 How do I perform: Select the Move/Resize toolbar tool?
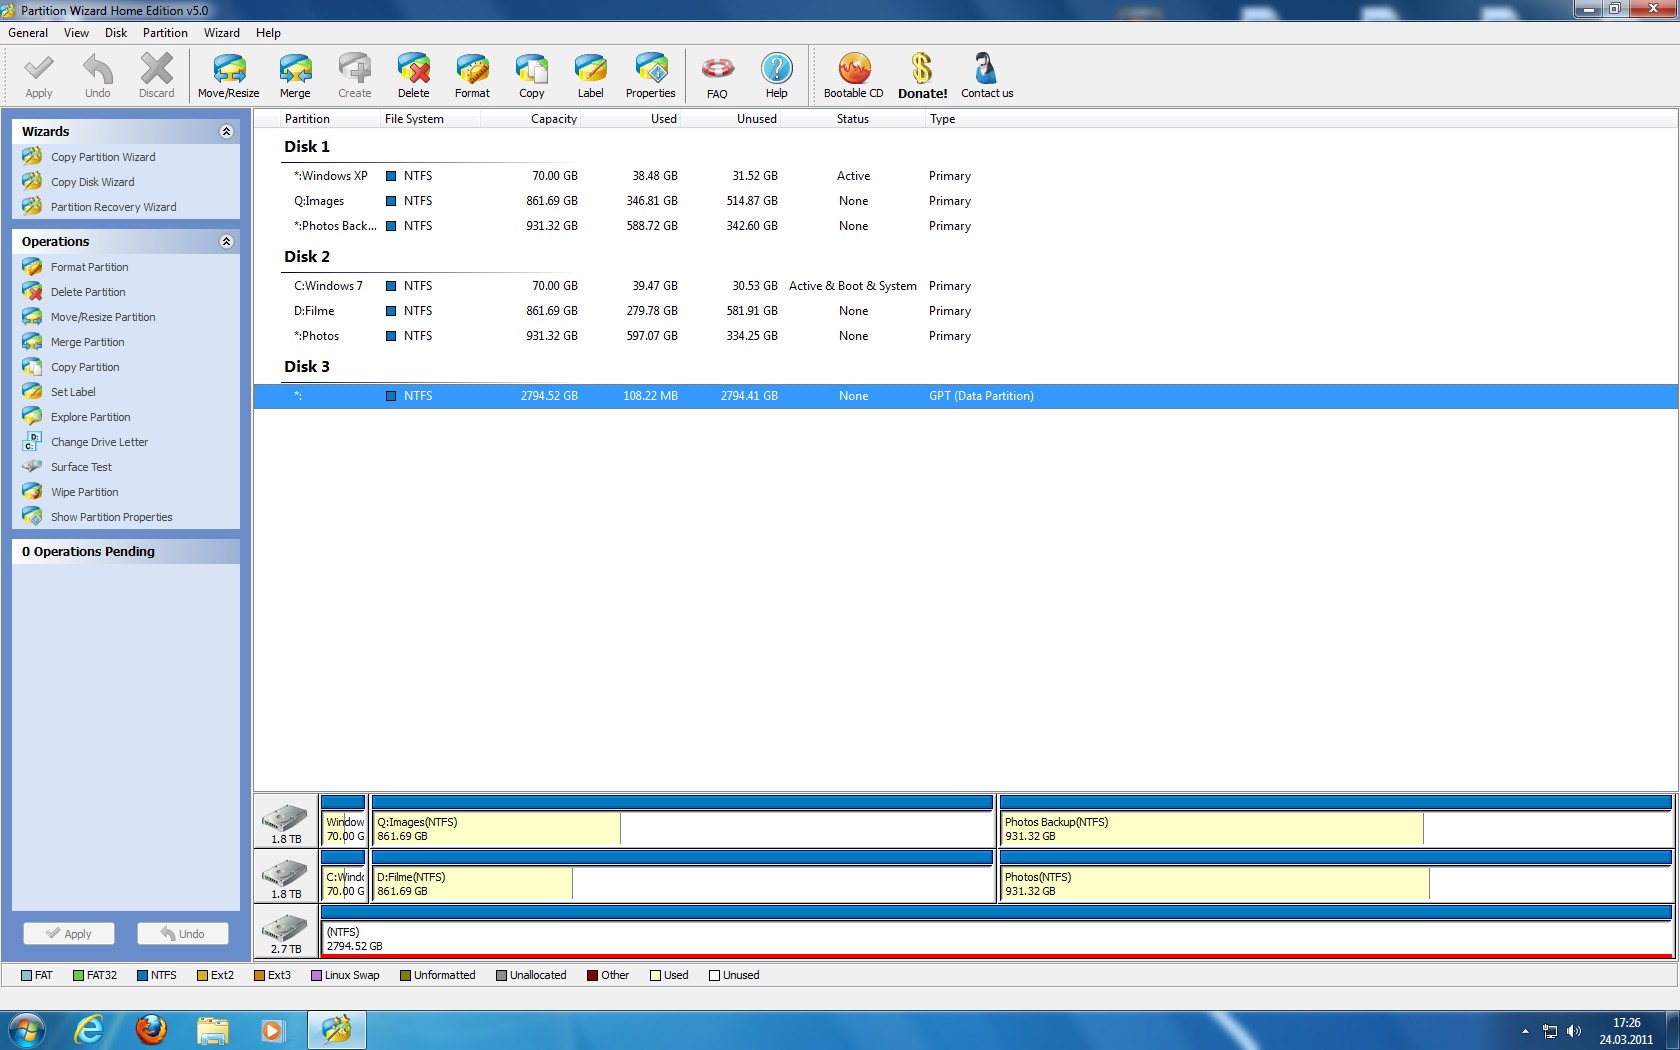pyautogui.click(x=229, y=76)
